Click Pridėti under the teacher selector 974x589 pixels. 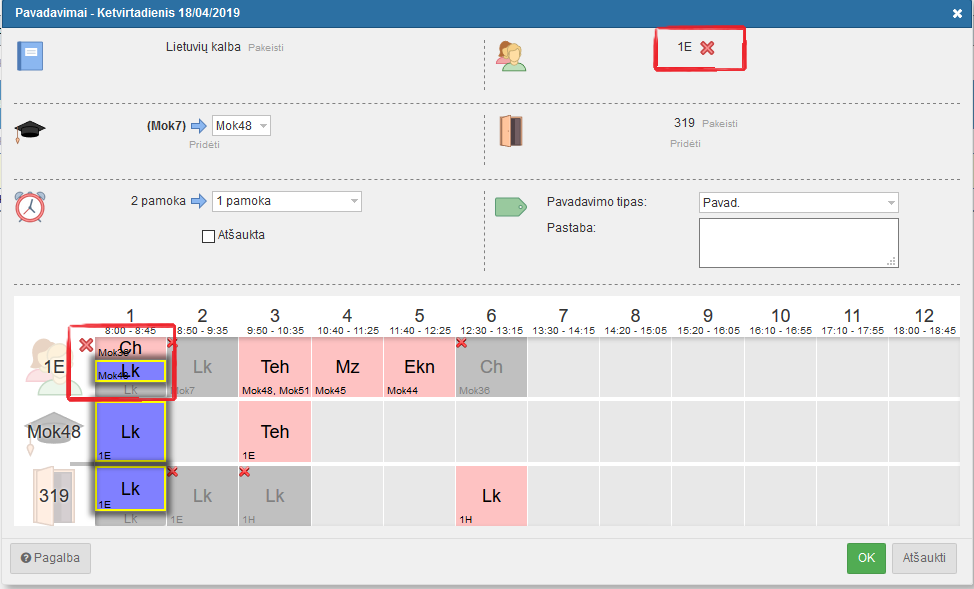pos(204,145)
